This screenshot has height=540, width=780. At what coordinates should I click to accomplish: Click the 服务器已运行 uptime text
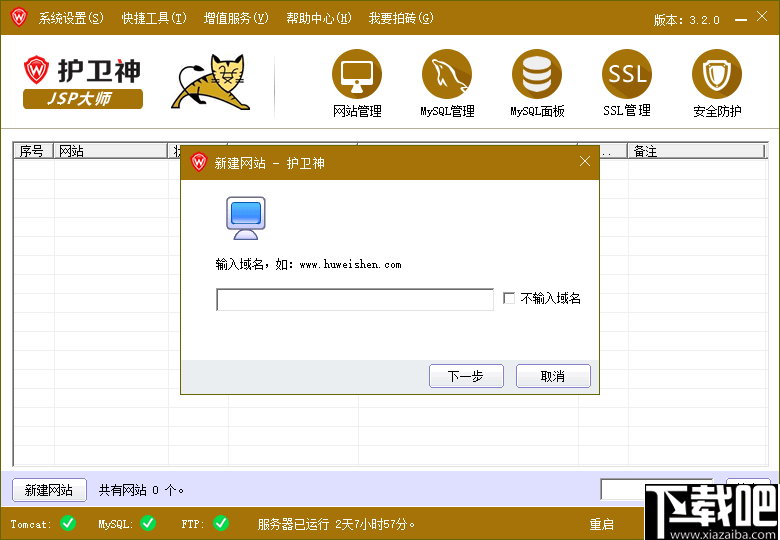click(x=336, y=524)
